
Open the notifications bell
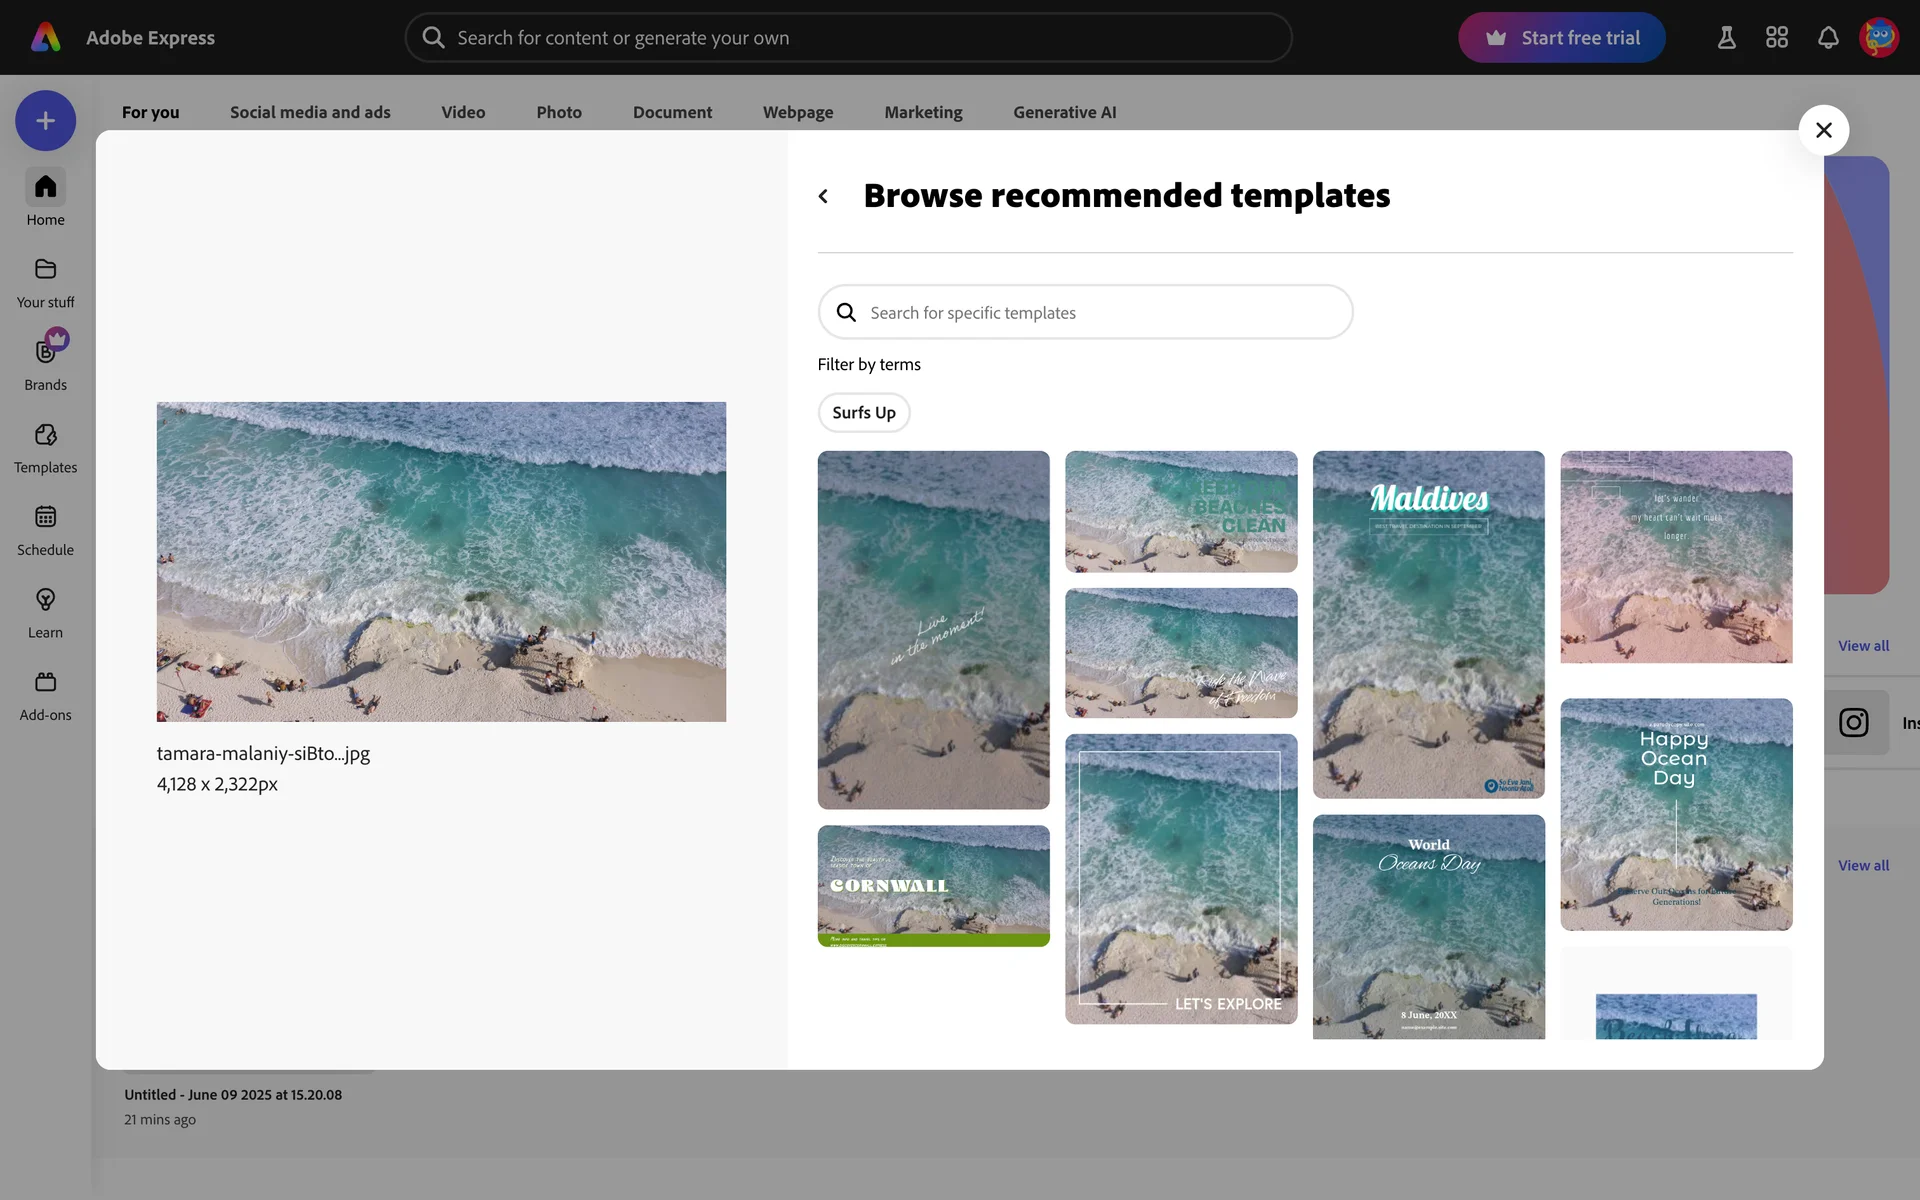click(x=1827, y=38)
